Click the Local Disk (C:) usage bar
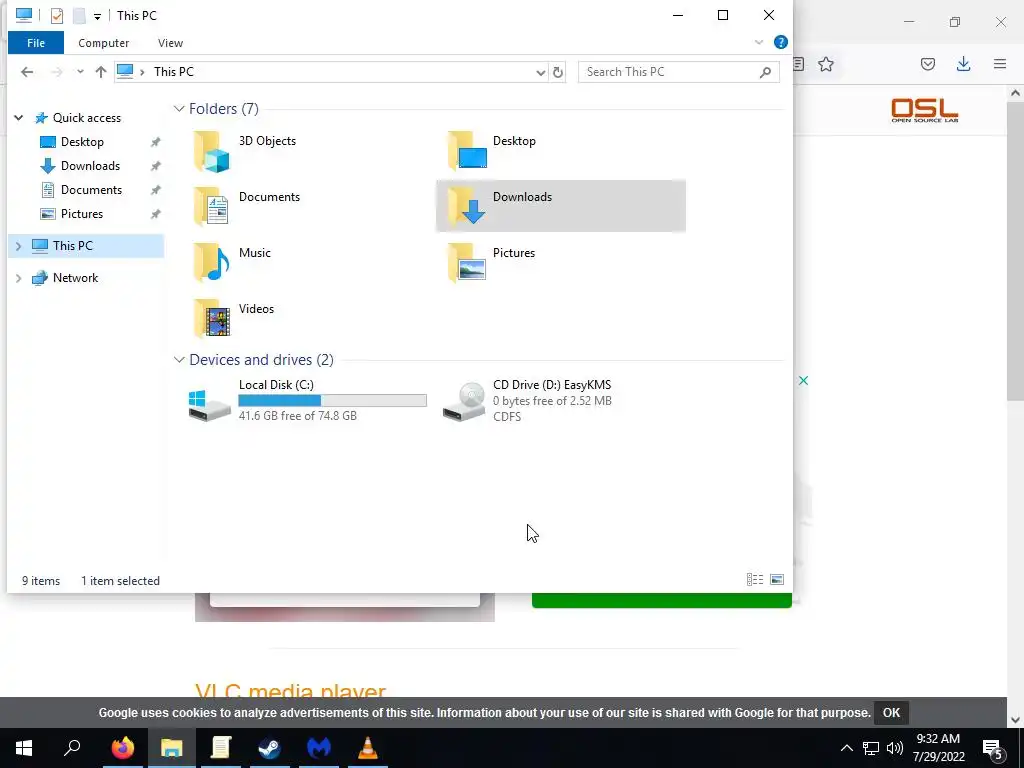The height and width of the screenshot is (768, 1024). (x=332, y=400)
